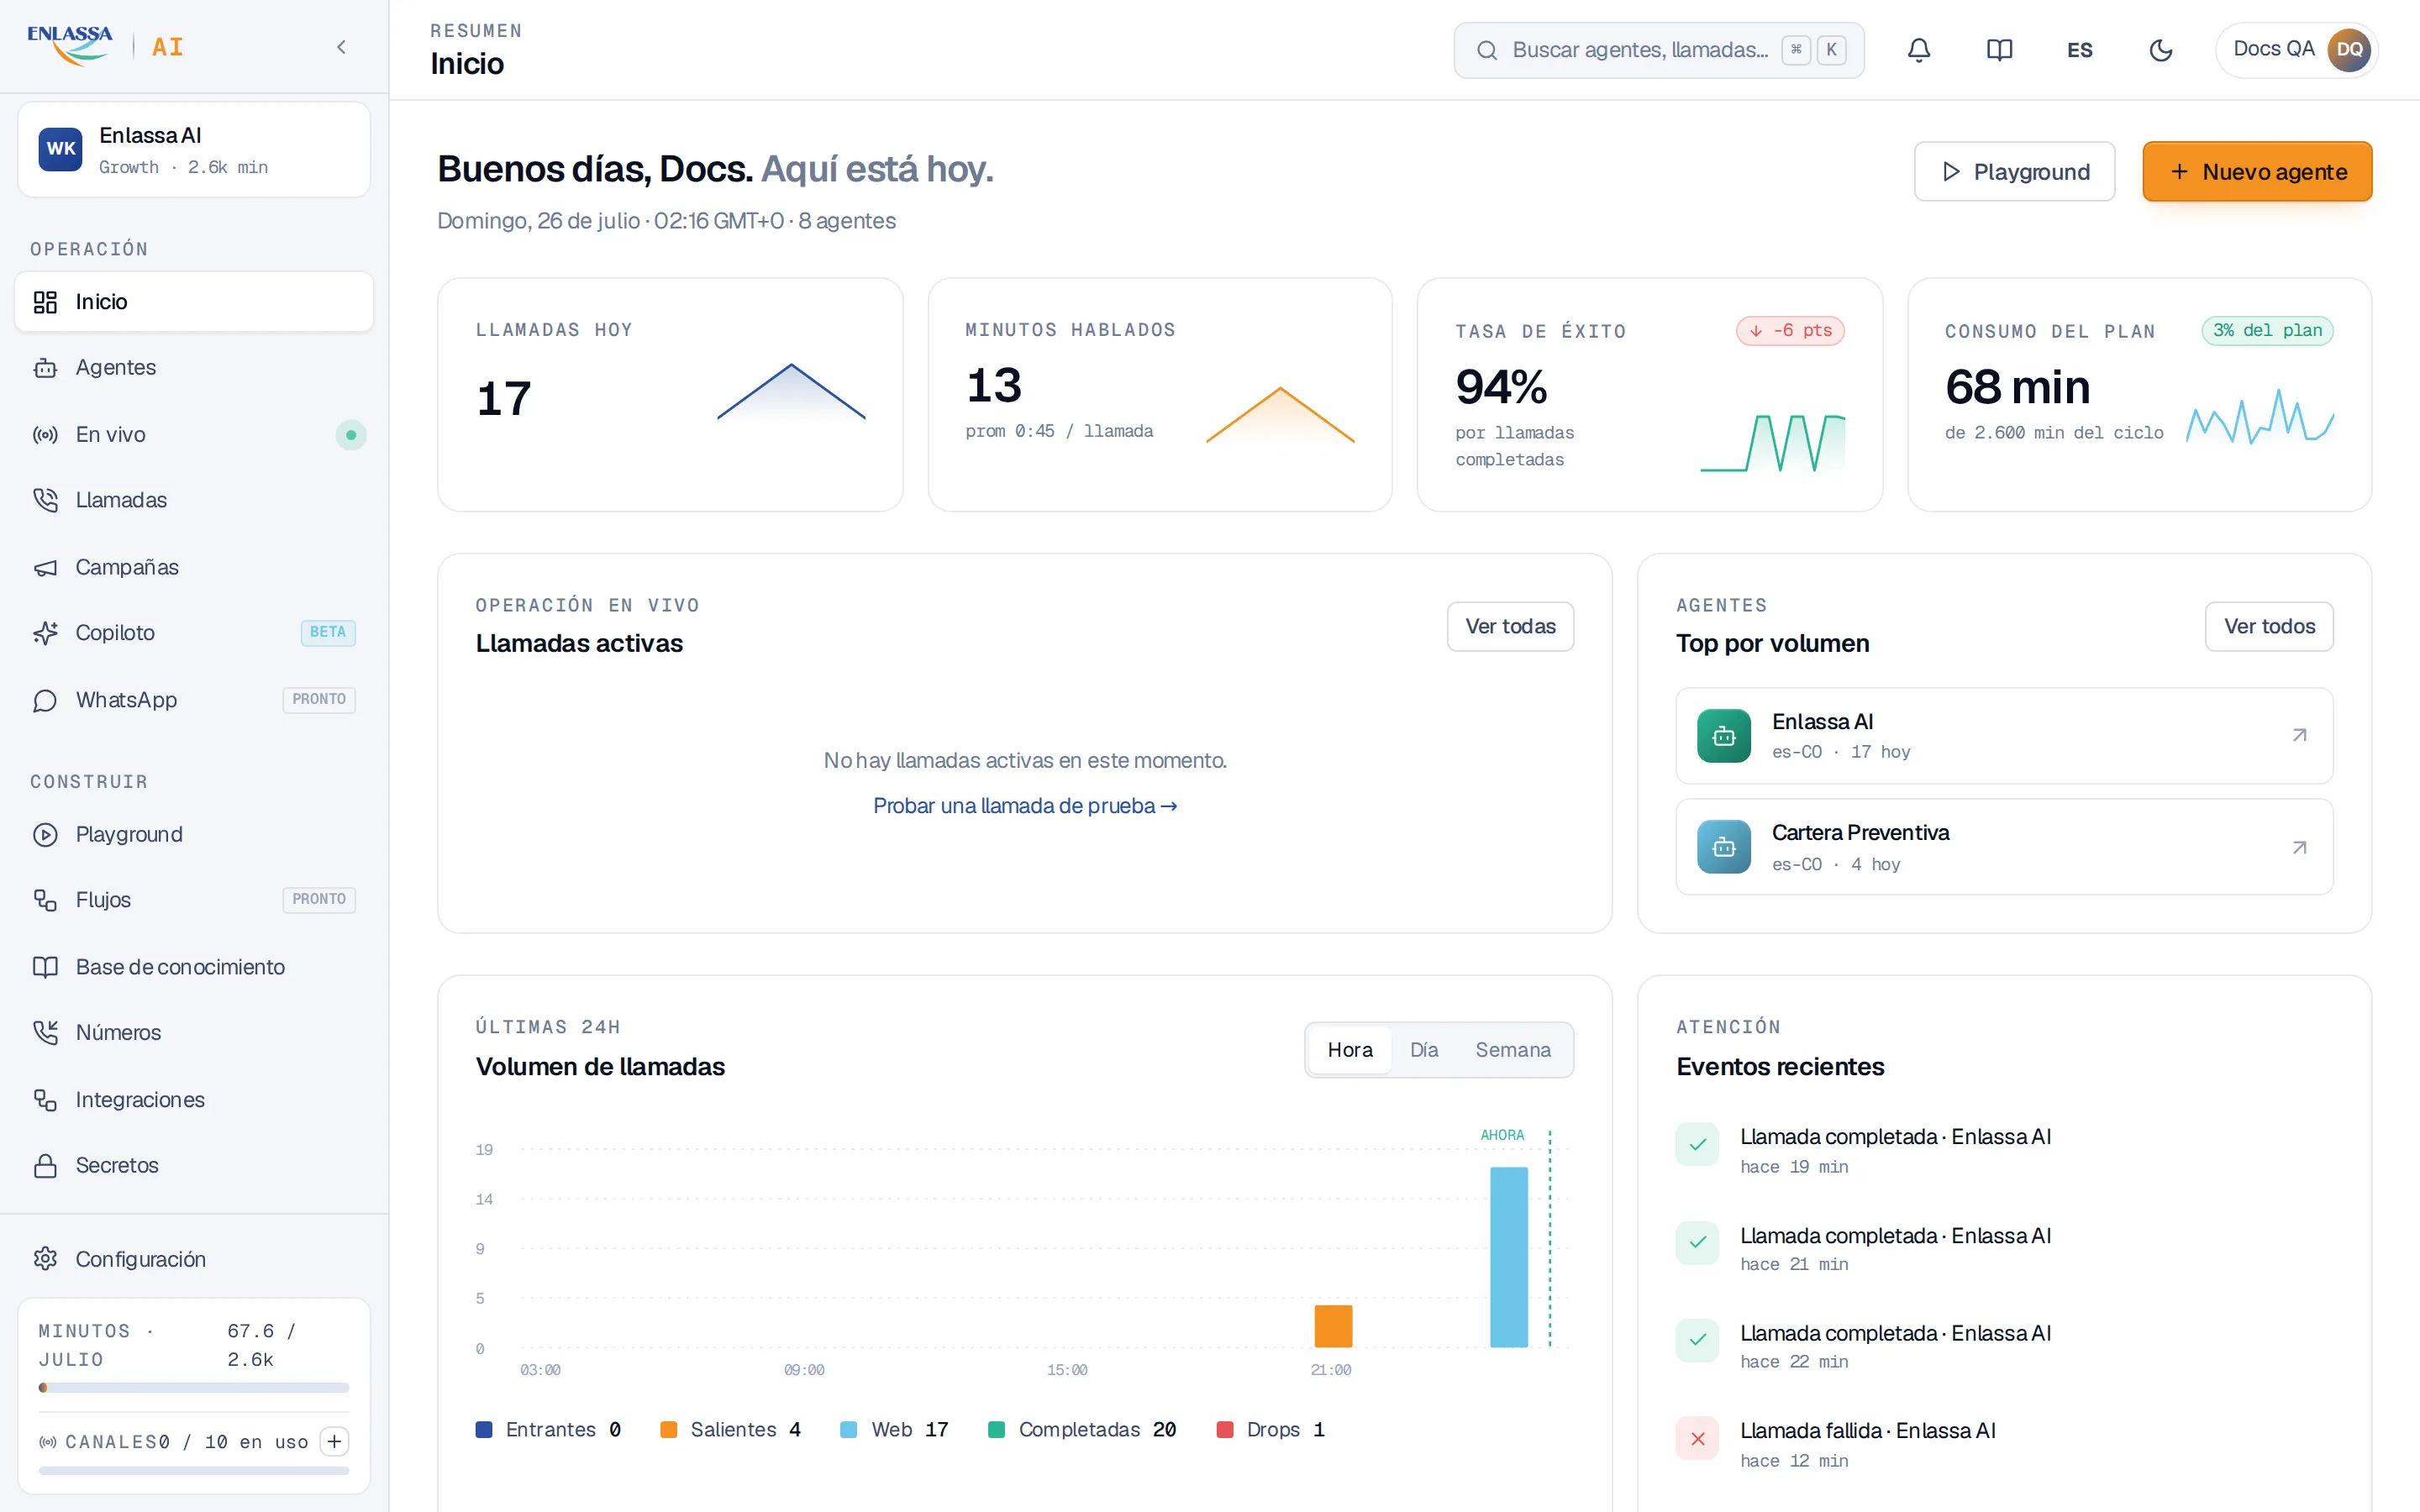Image resolution: width=2420 pixels, height=1512 pixels.
Task: Click the Minutos Julio usage progress bar
Action: coord(194,1388)
